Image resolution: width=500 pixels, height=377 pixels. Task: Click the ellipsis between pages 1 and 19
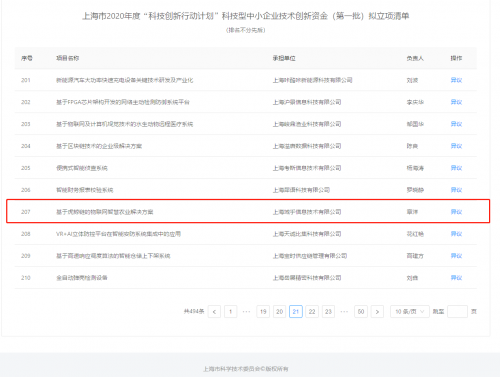pos(246,312)
